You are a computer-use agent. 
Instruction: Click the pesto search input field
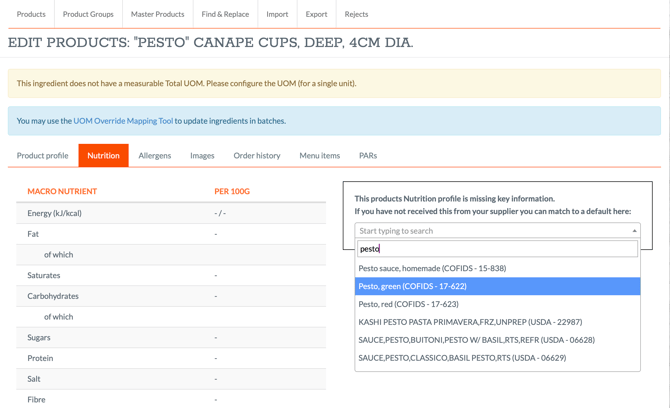[x=497, y=249]
